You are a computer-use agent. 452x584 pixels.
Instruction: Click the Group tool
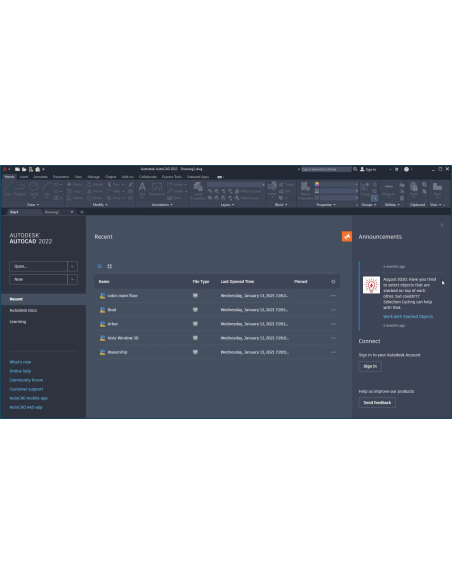365,189
